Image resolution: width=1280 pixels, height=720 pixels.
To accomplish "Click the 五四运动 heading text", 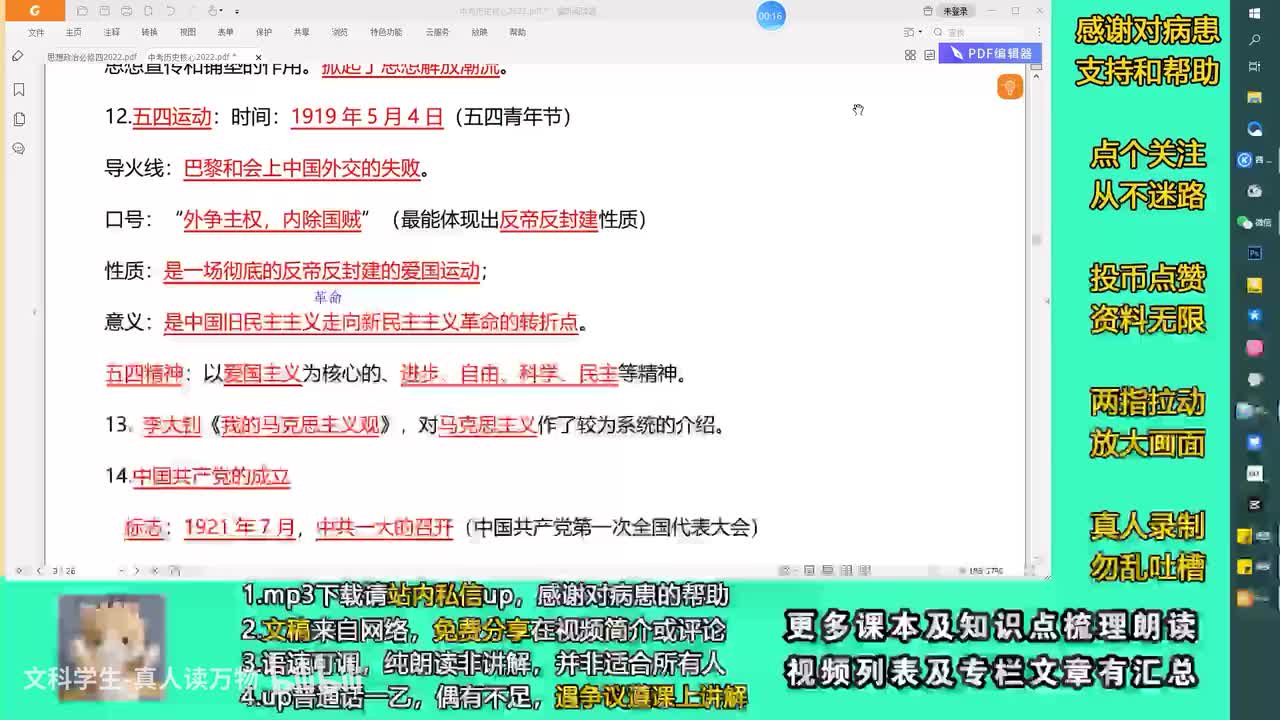I will point(172,117).
